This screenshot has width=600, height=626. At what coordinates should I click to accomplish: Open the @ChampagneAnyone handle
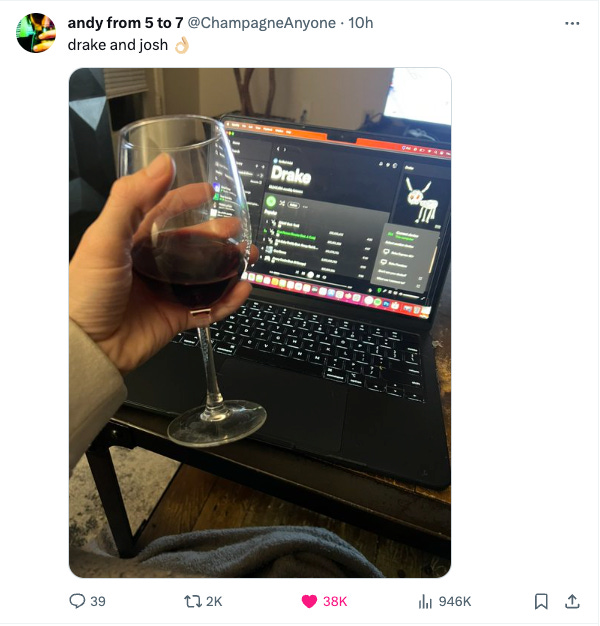coord(261,23)
